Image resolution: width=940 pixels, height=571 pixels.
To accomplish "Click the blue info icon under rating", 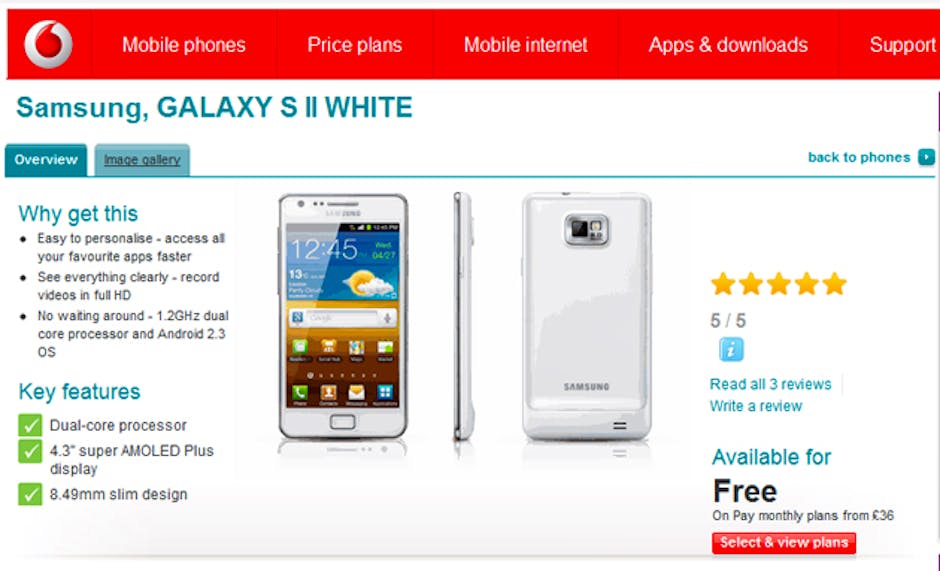I will [731, 349].
